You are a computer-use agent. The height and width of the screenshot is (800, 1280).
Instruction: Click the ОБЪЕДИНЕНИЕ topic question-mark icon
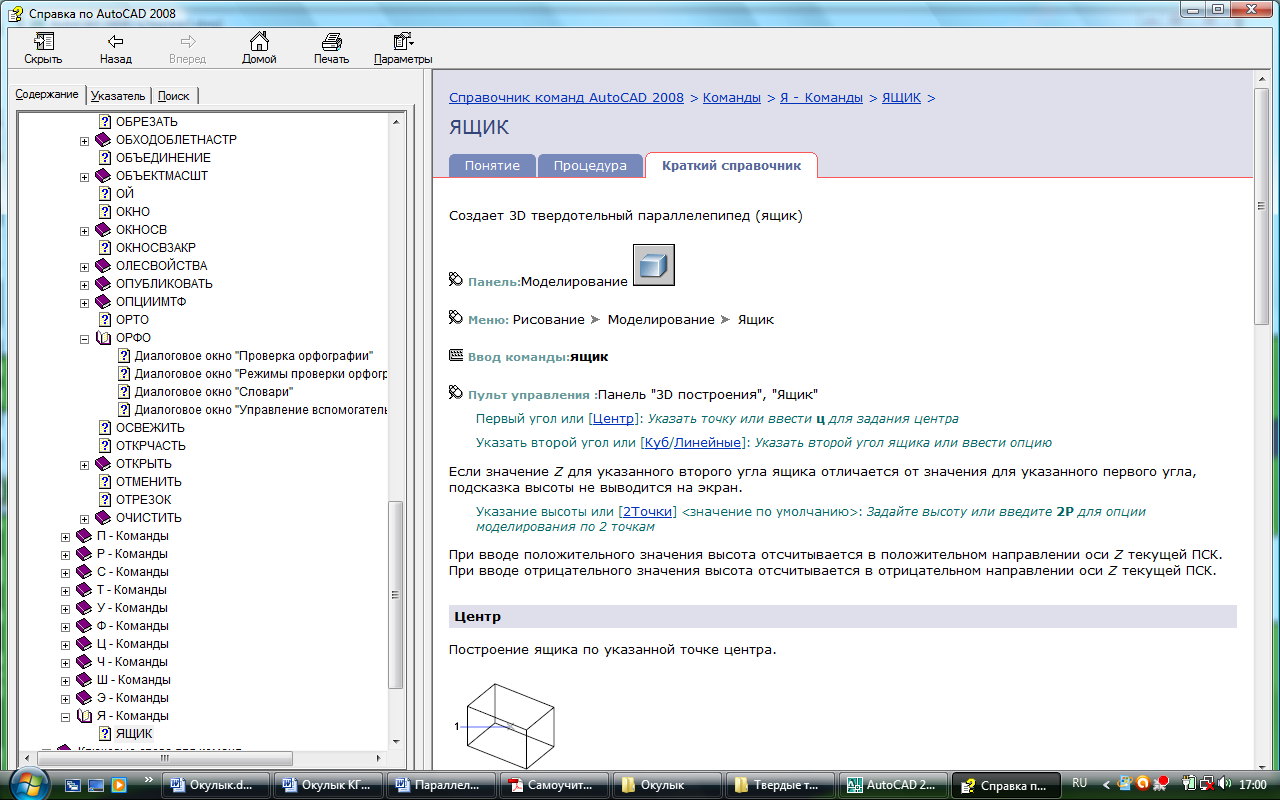(x=105, y=158)
